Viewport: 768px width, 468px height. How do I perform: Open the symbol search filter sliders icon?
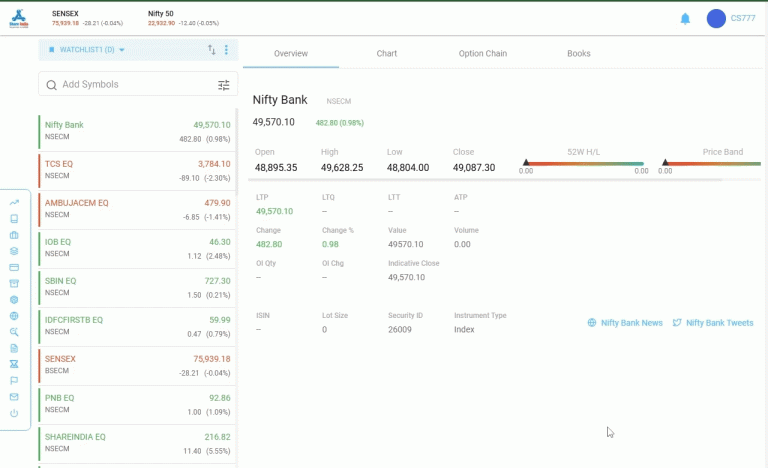224,85
